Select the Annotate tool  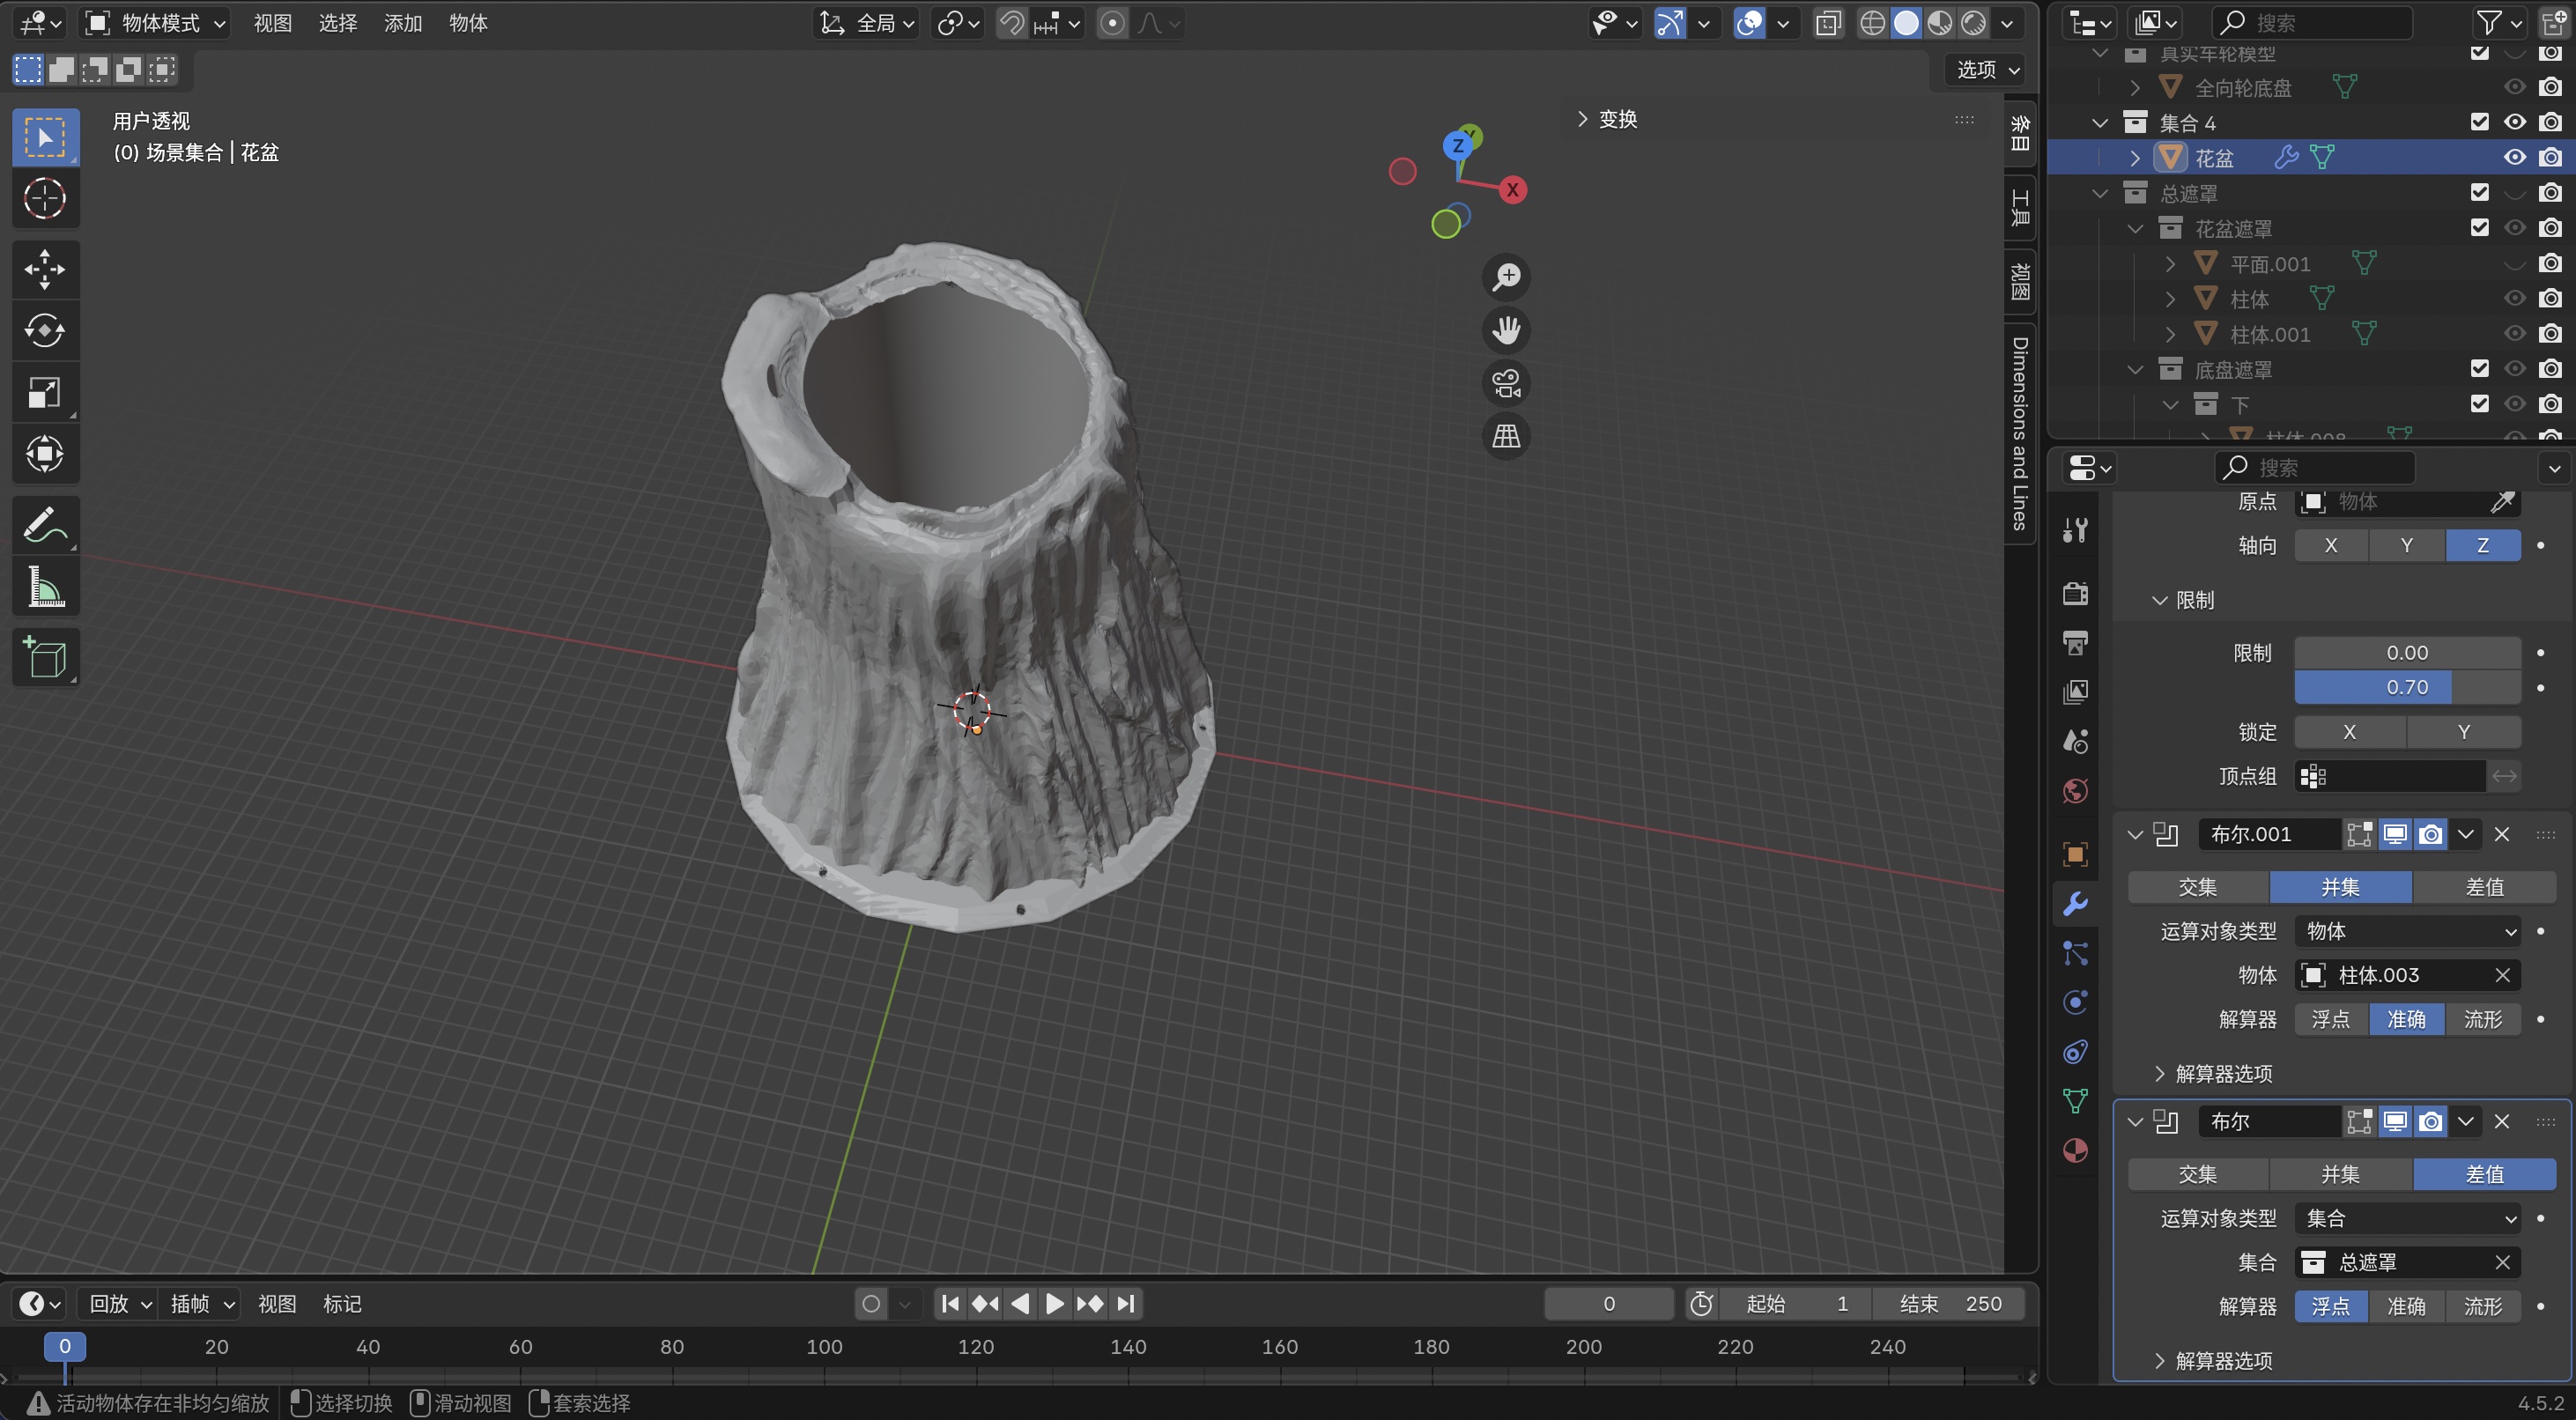coord(45,525)
